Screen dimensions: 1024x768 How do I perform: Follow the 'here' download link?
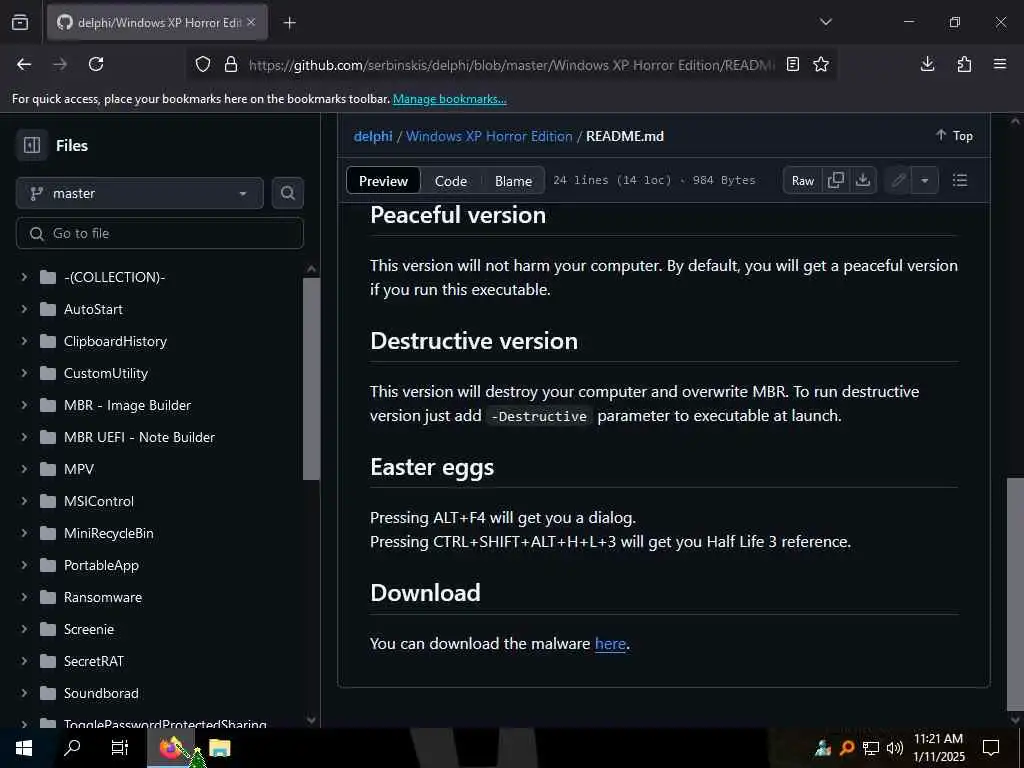610,643
